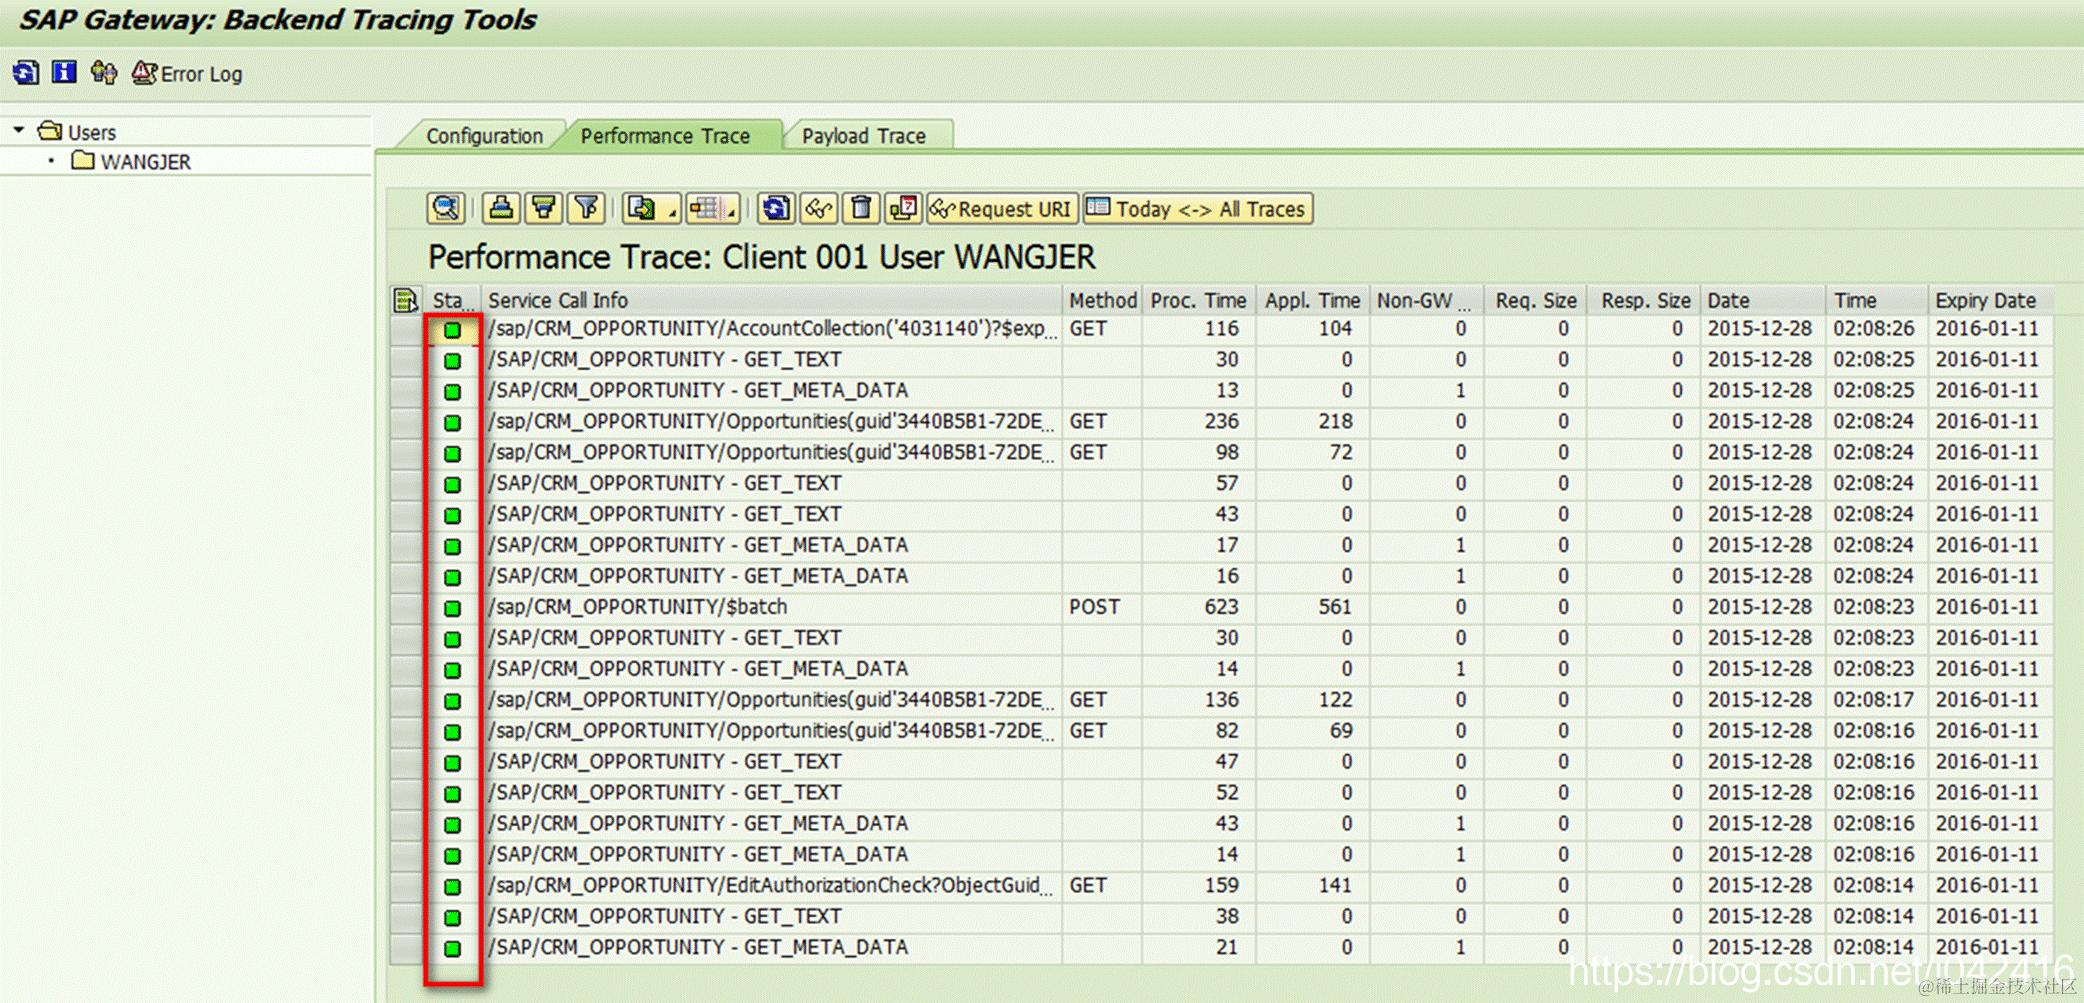Toggle Today <-> All Traces view
Image resolution: width=2084 pixels, height=1003 pixels.
(1197, 208)
